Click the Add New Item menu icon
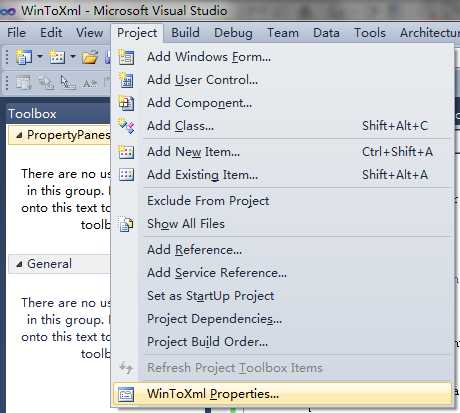Viewport: 460px width, 413px height. [126, 152]
